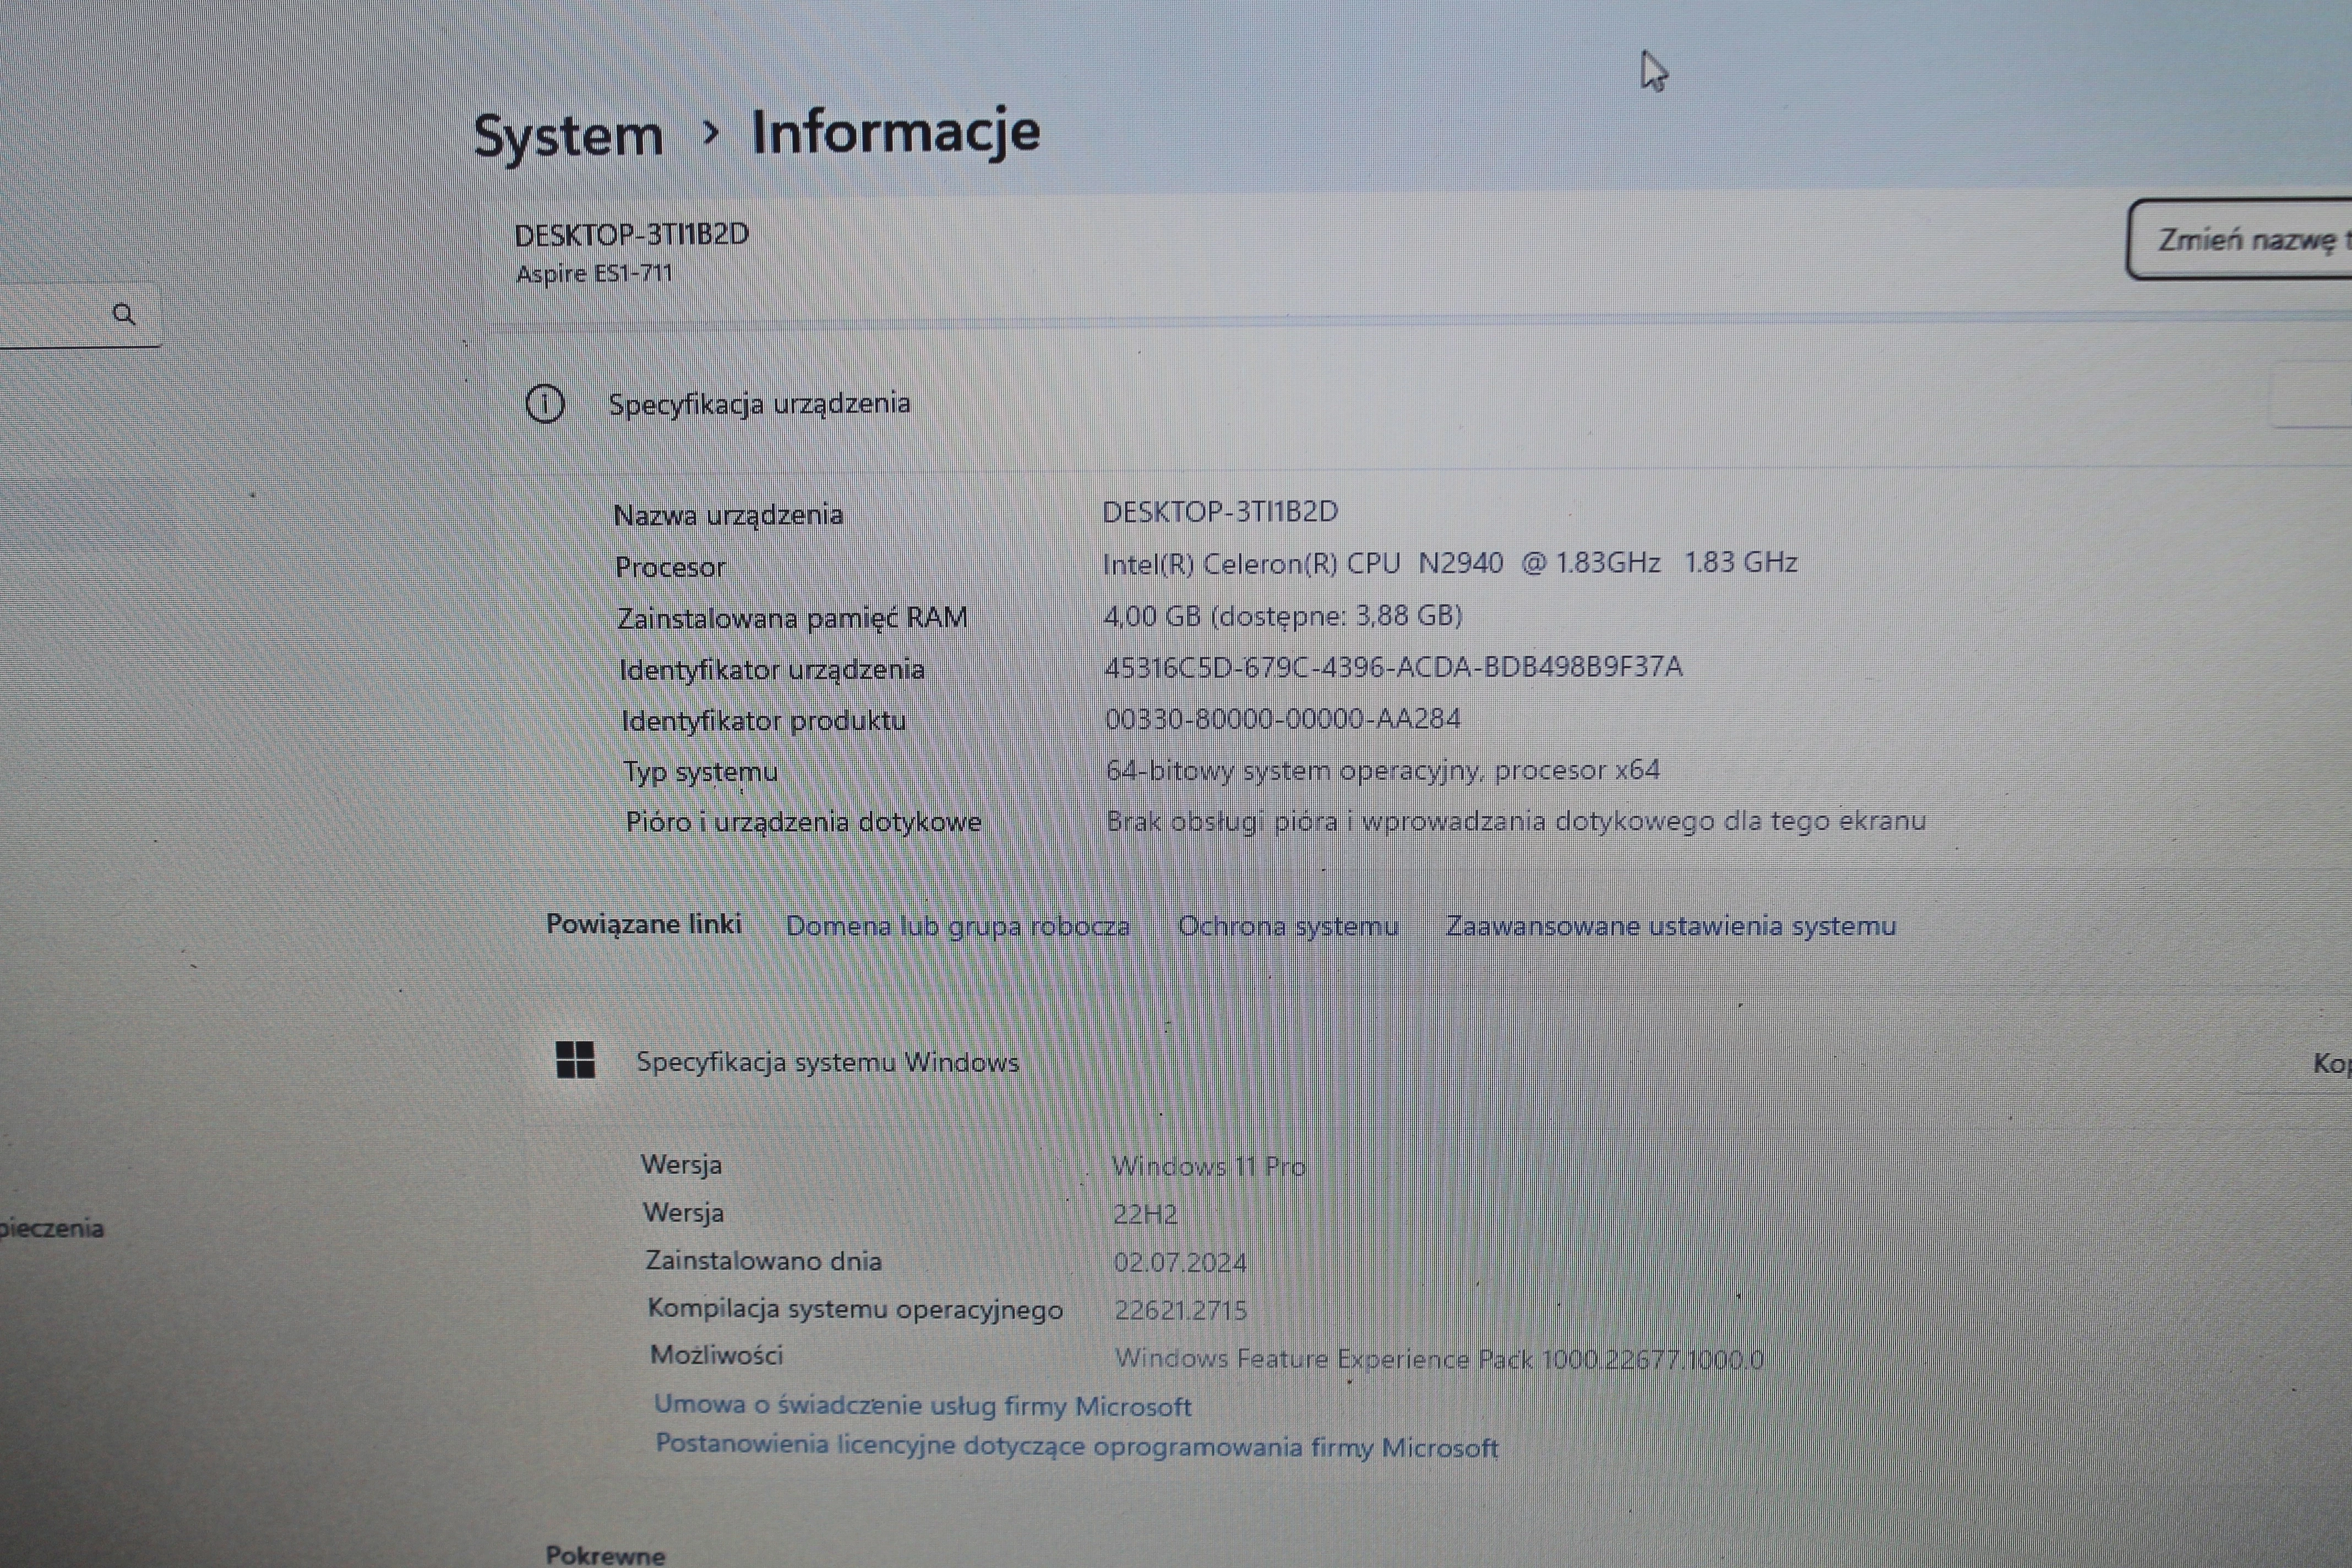The width and height of the screenshot is (2352, 1568).
Task: Click the info icon beside Specyfikacja urządzenia
Action: tap(545, 404)
